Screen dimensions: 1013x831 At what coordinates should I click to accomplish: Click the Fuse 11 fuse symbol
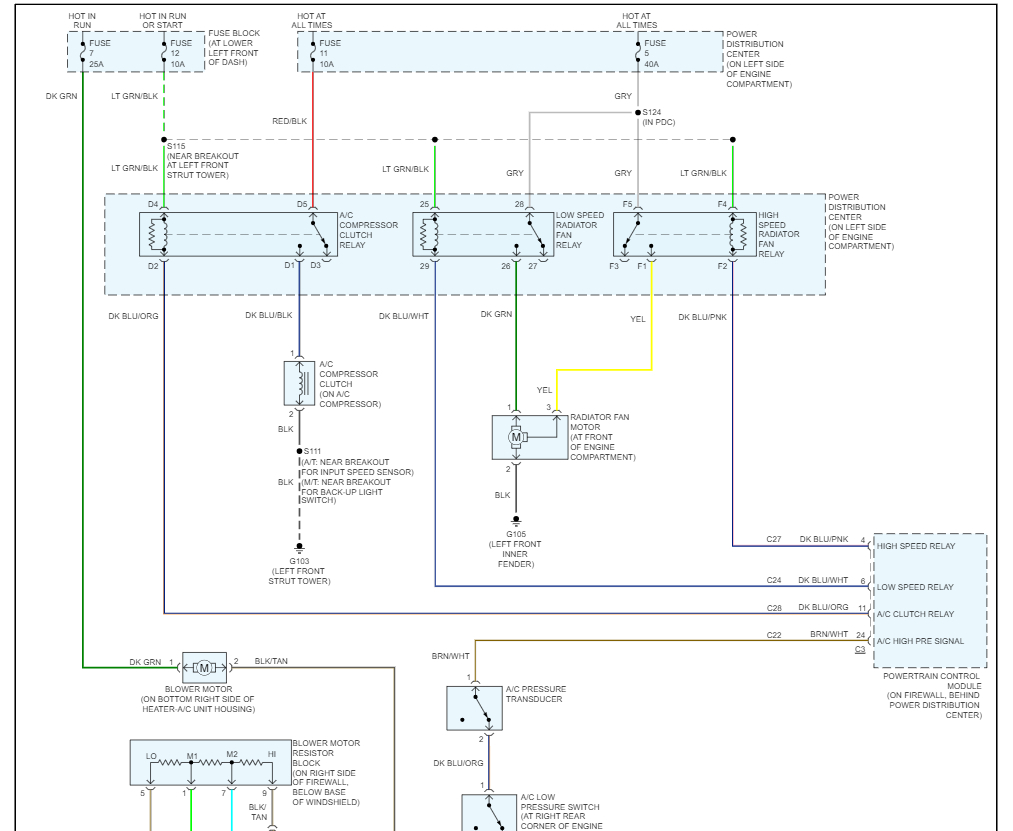[x=313, y=52]
